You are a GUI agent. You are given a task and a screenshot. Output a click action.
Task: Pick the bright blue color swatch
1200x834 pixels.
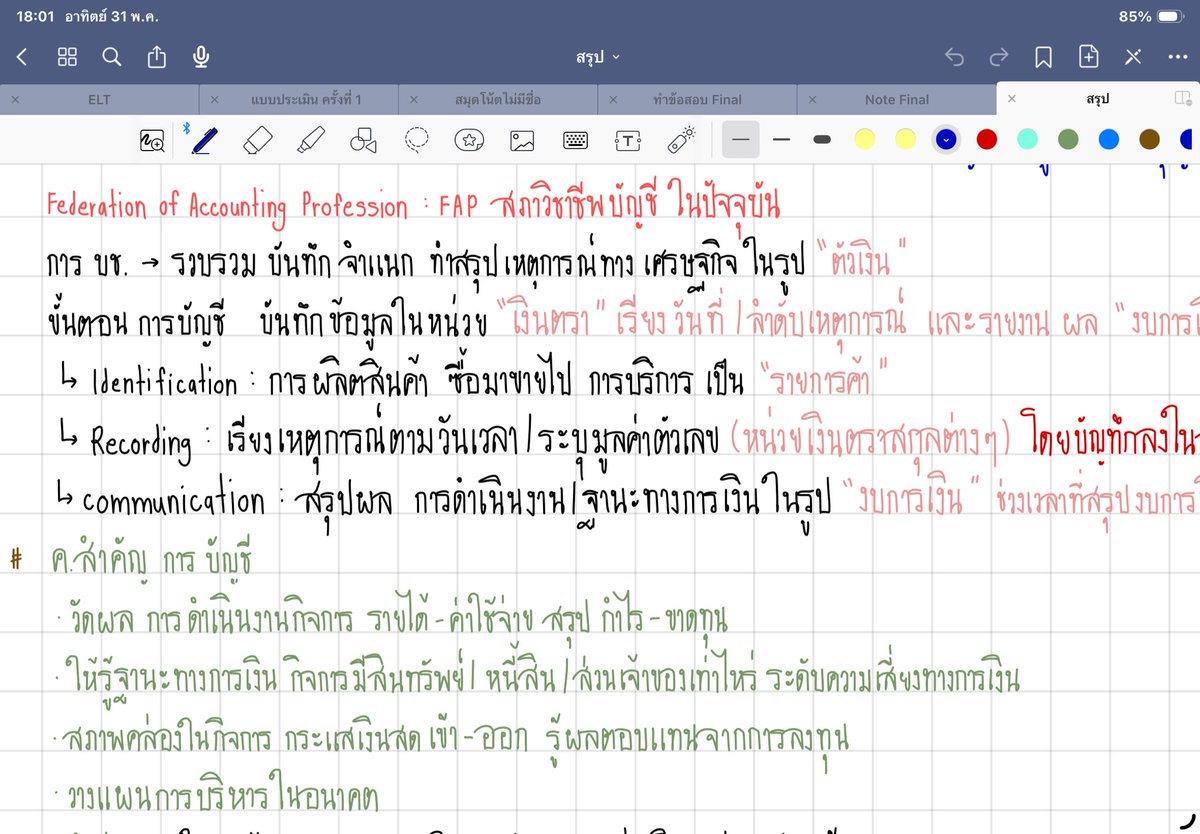tap(1109, 139)
